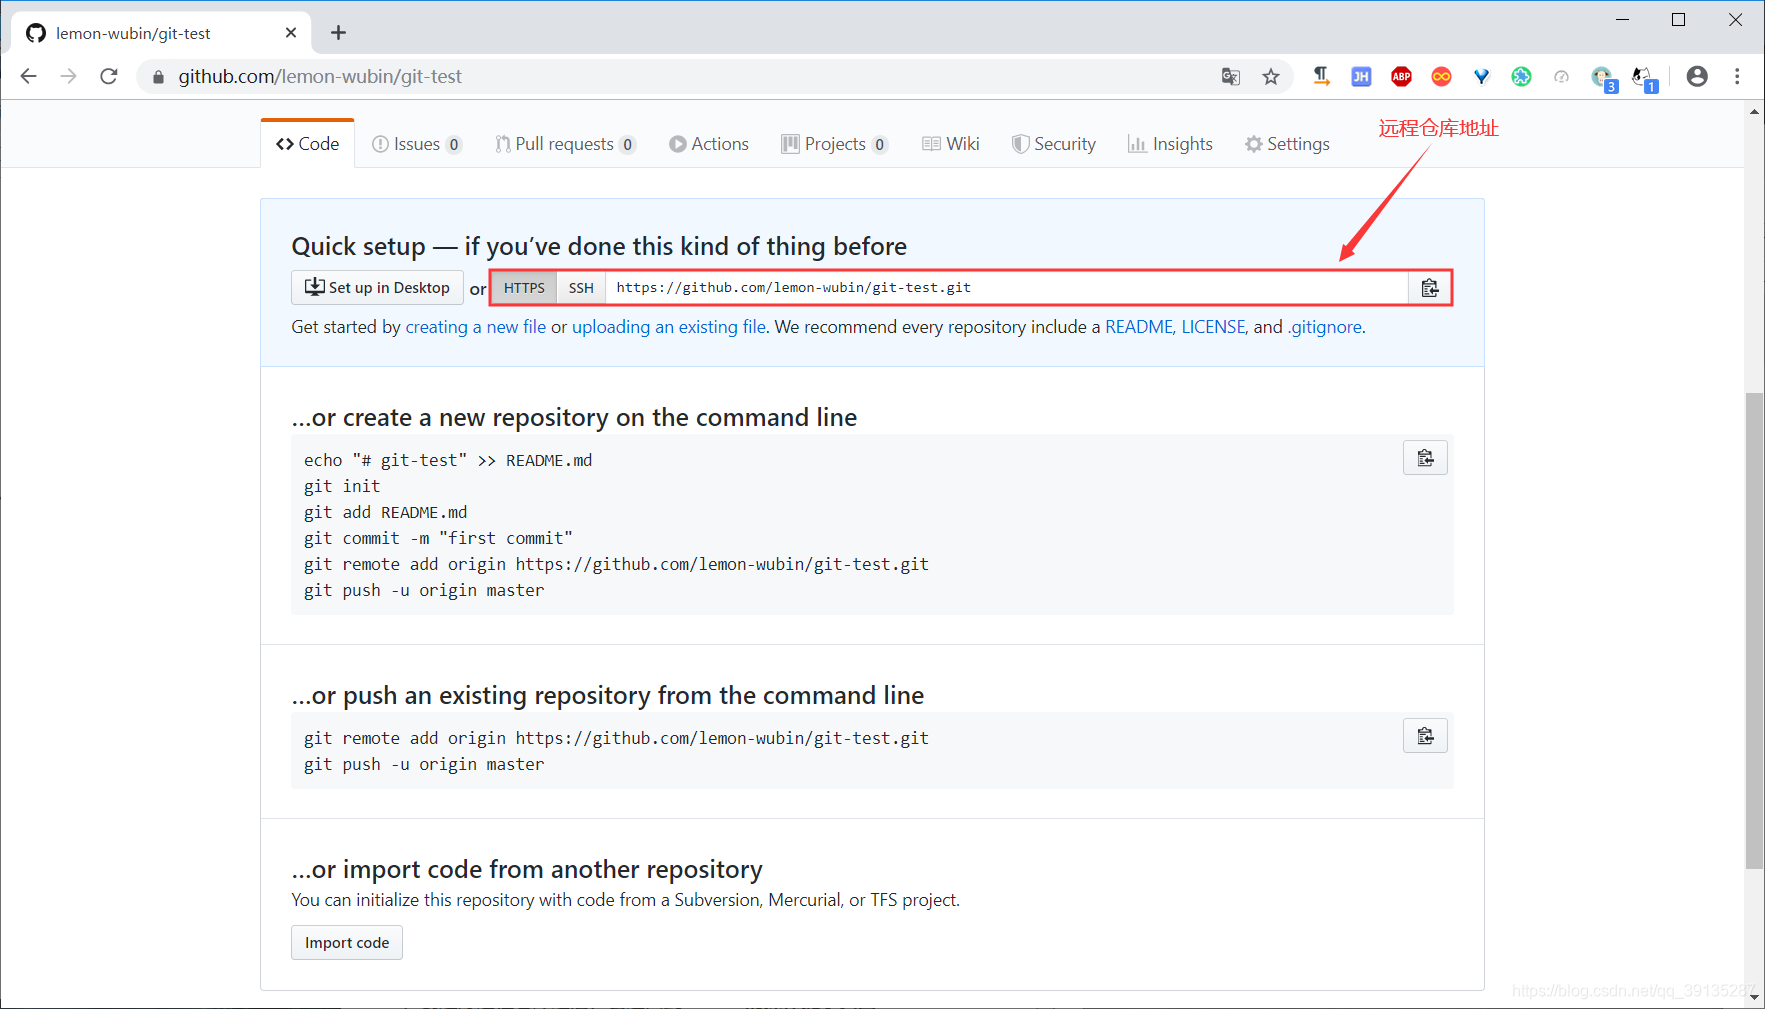Switch clone URL to SSH
The image size is (1765, 1009).
[581, 288]
